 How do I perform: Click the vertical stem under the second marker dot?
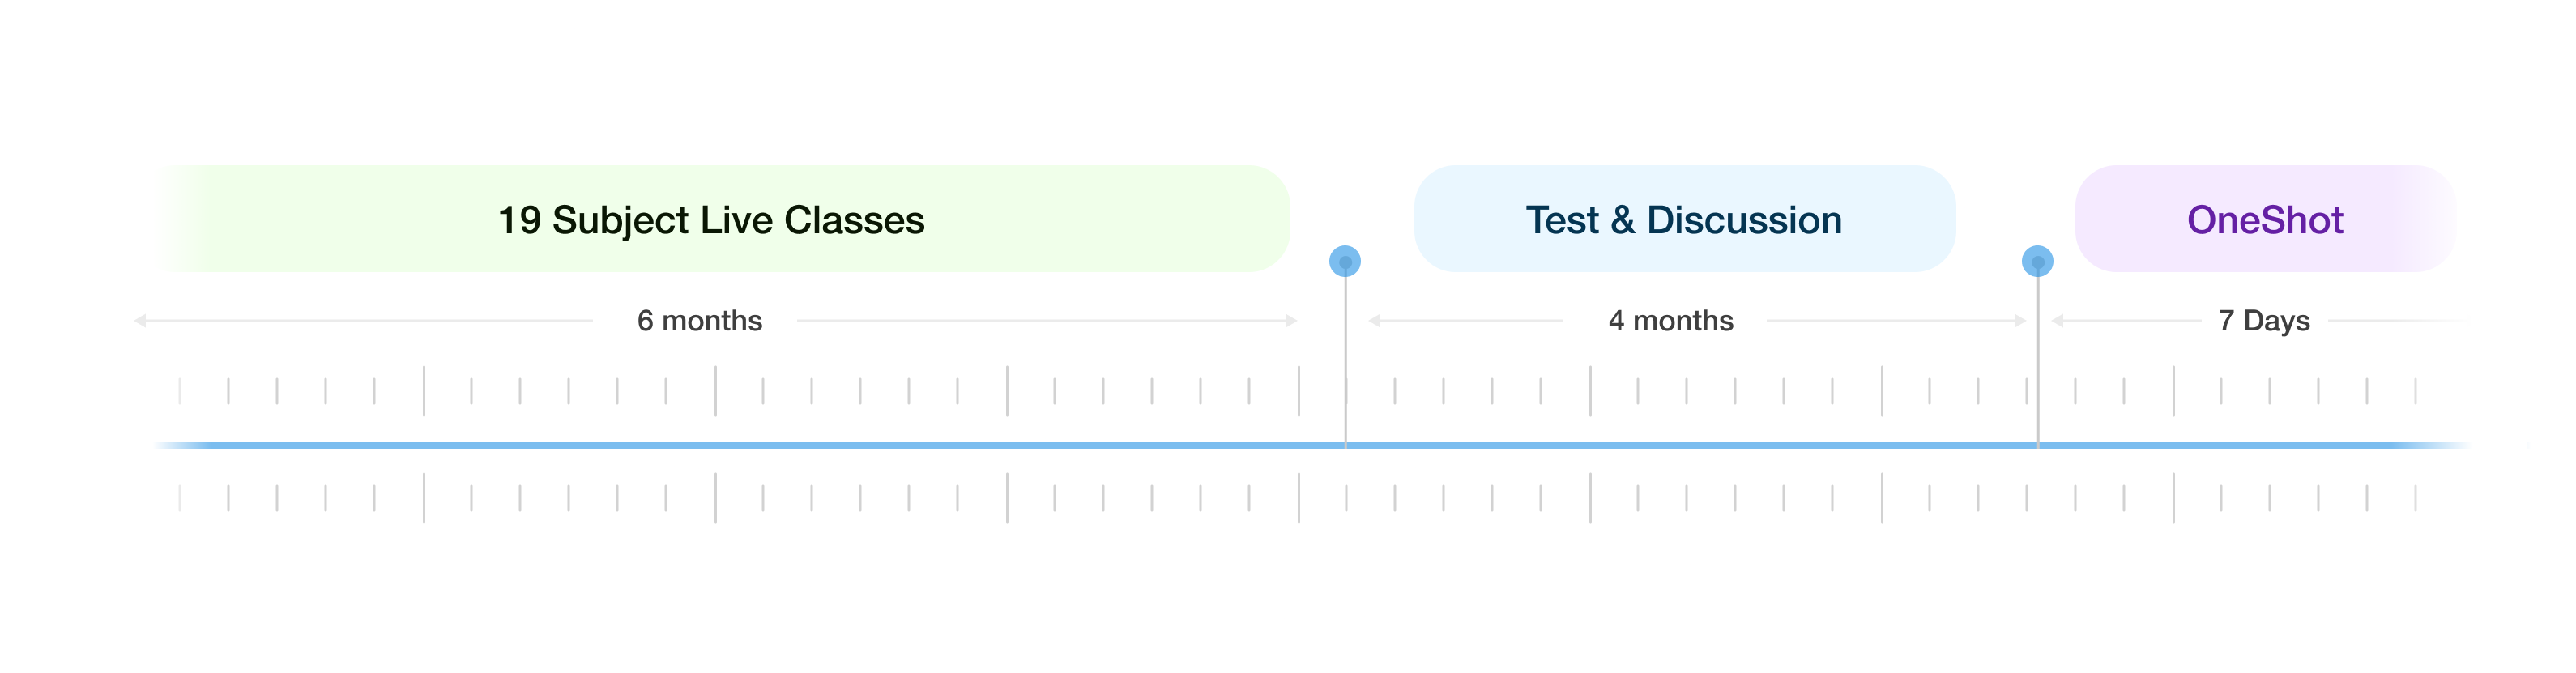[2038, 360]
